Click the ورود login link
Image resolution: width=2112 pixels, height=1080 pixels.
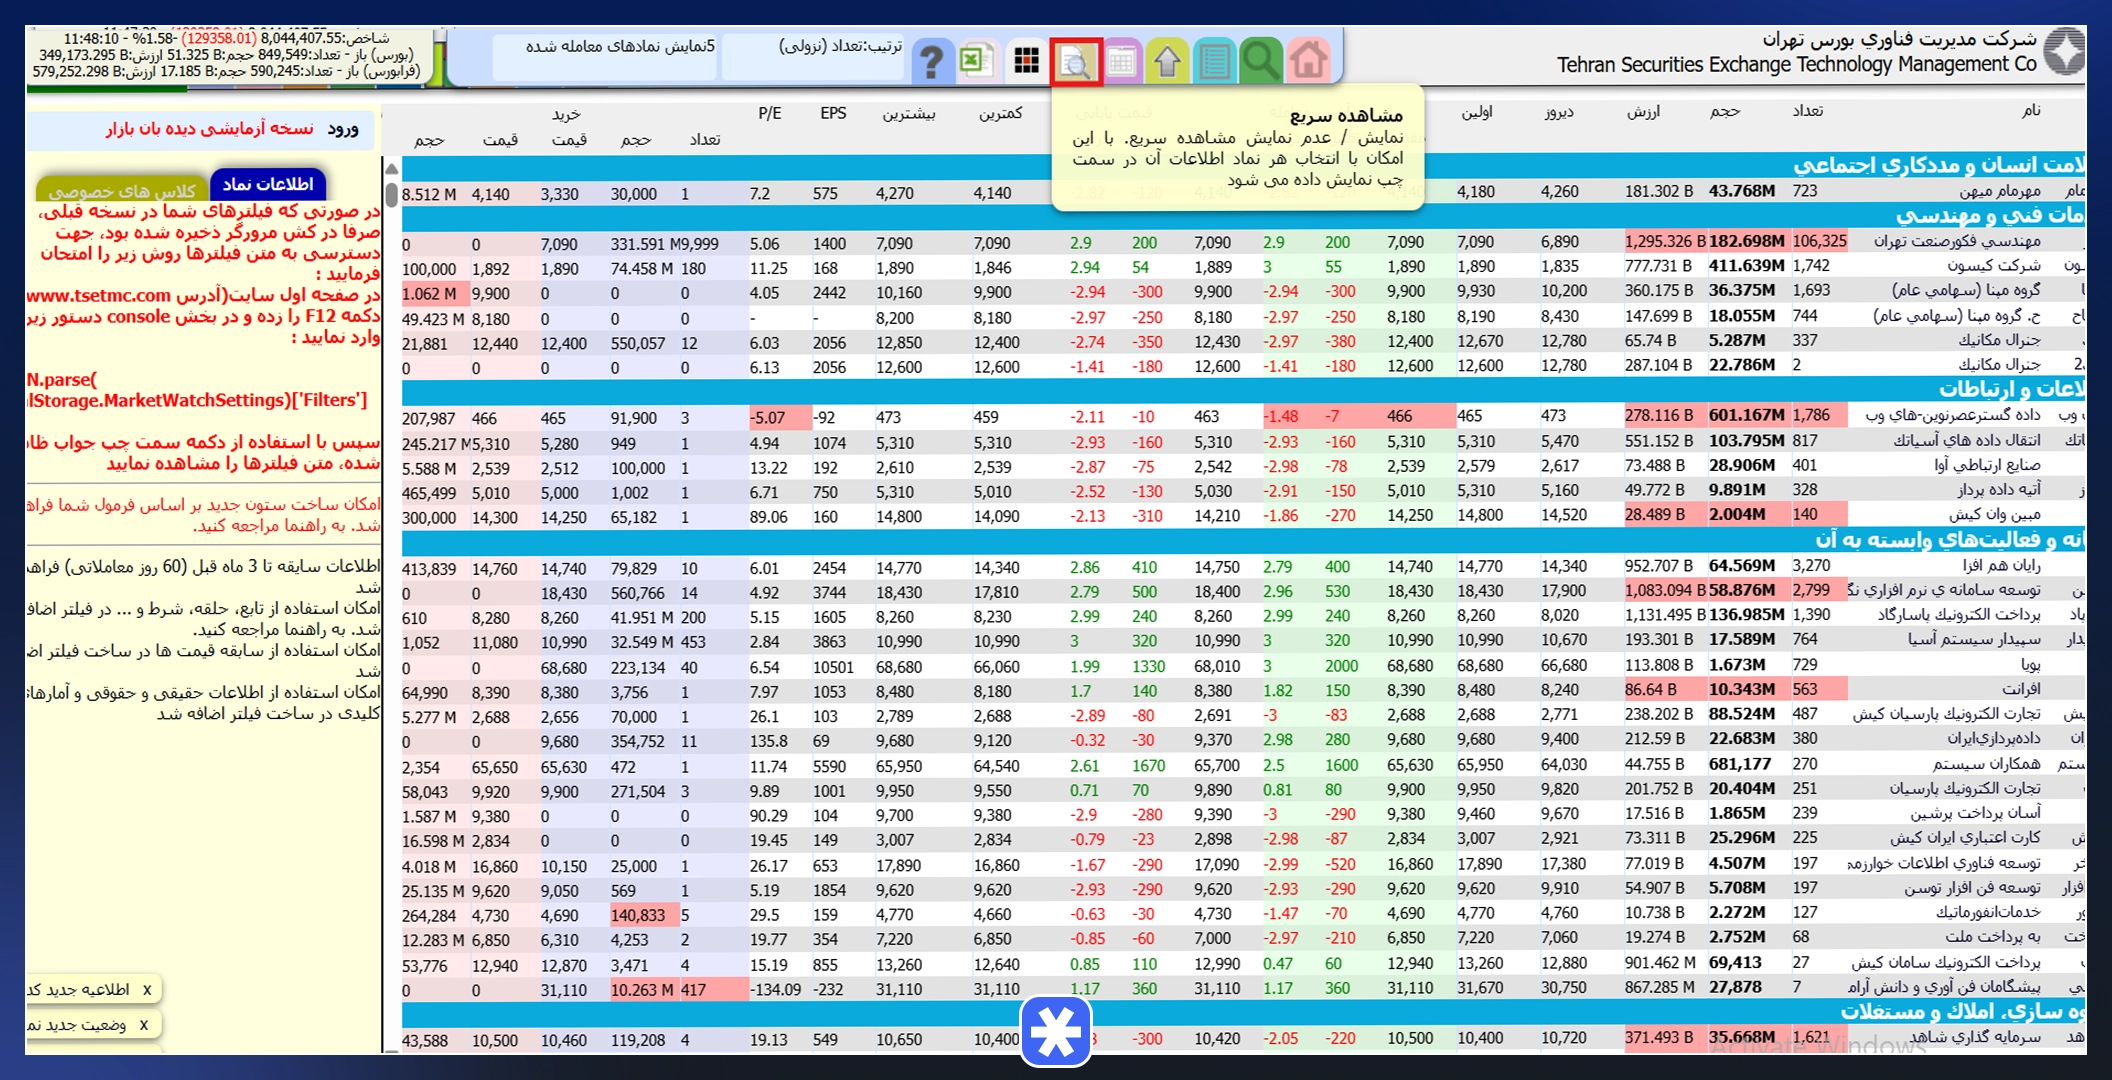(342, 128)
